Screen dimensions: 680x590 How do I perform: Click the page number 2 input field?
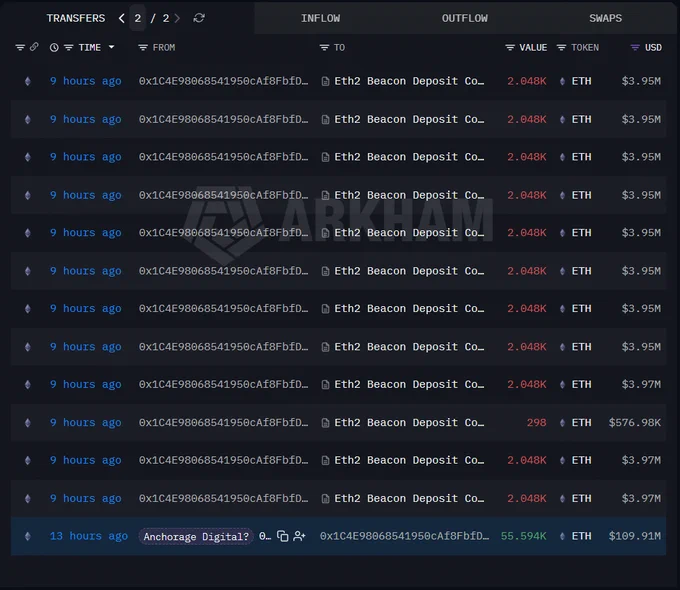(137, 18)
